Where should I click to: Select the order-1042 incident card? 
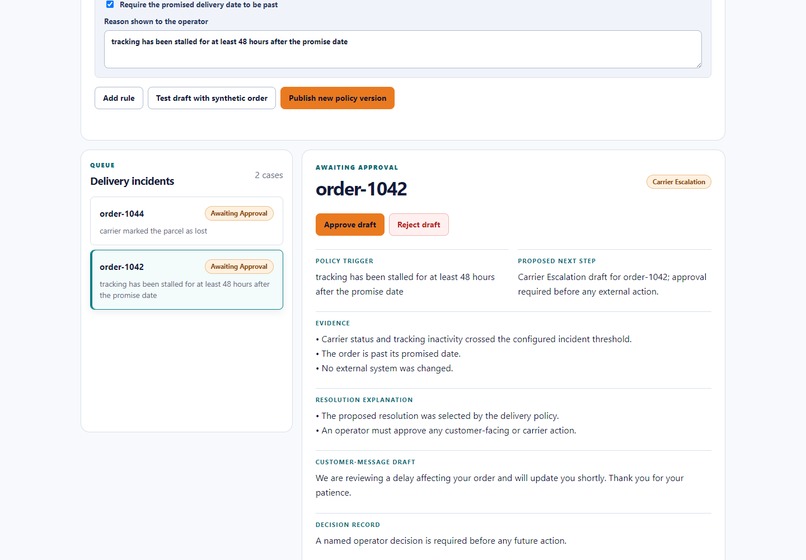click(187, 280)
